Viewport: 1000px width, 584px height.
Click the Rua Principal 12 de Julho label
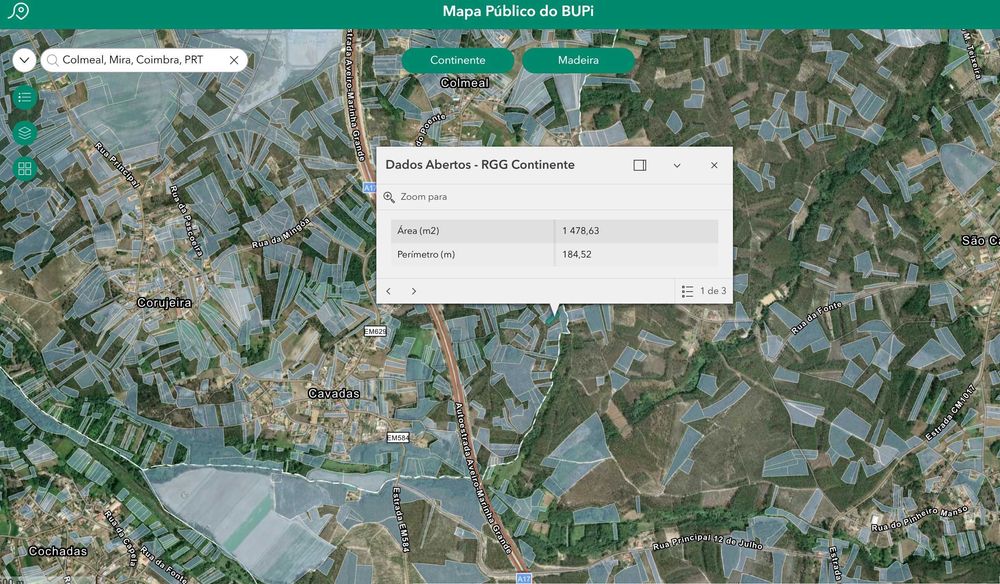click(x=707, y=541)
